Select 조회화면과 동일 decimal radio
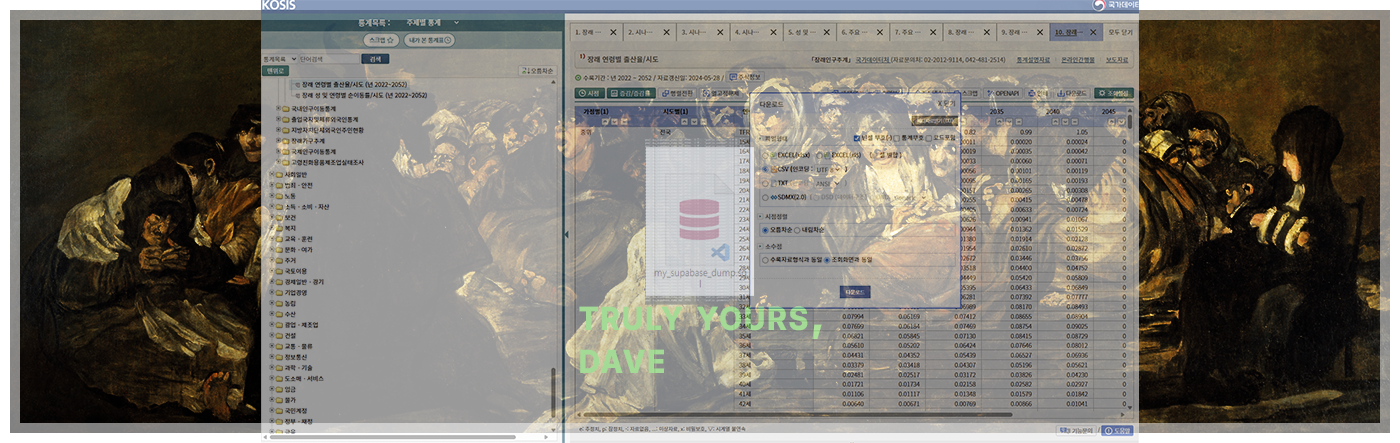The width and height of the screenshot is (1400, 443). point(827,260)
